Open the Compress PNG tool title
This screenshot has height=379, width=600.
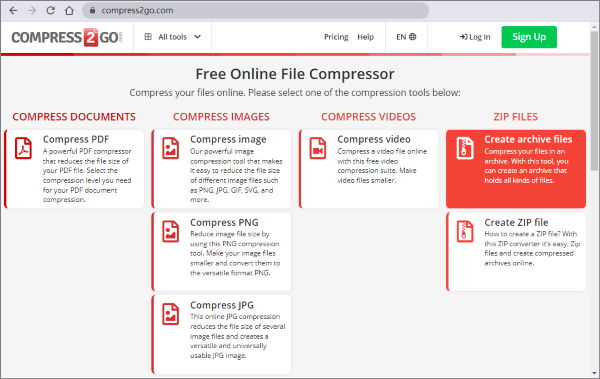pyautogui.click(x=224, y=222)
